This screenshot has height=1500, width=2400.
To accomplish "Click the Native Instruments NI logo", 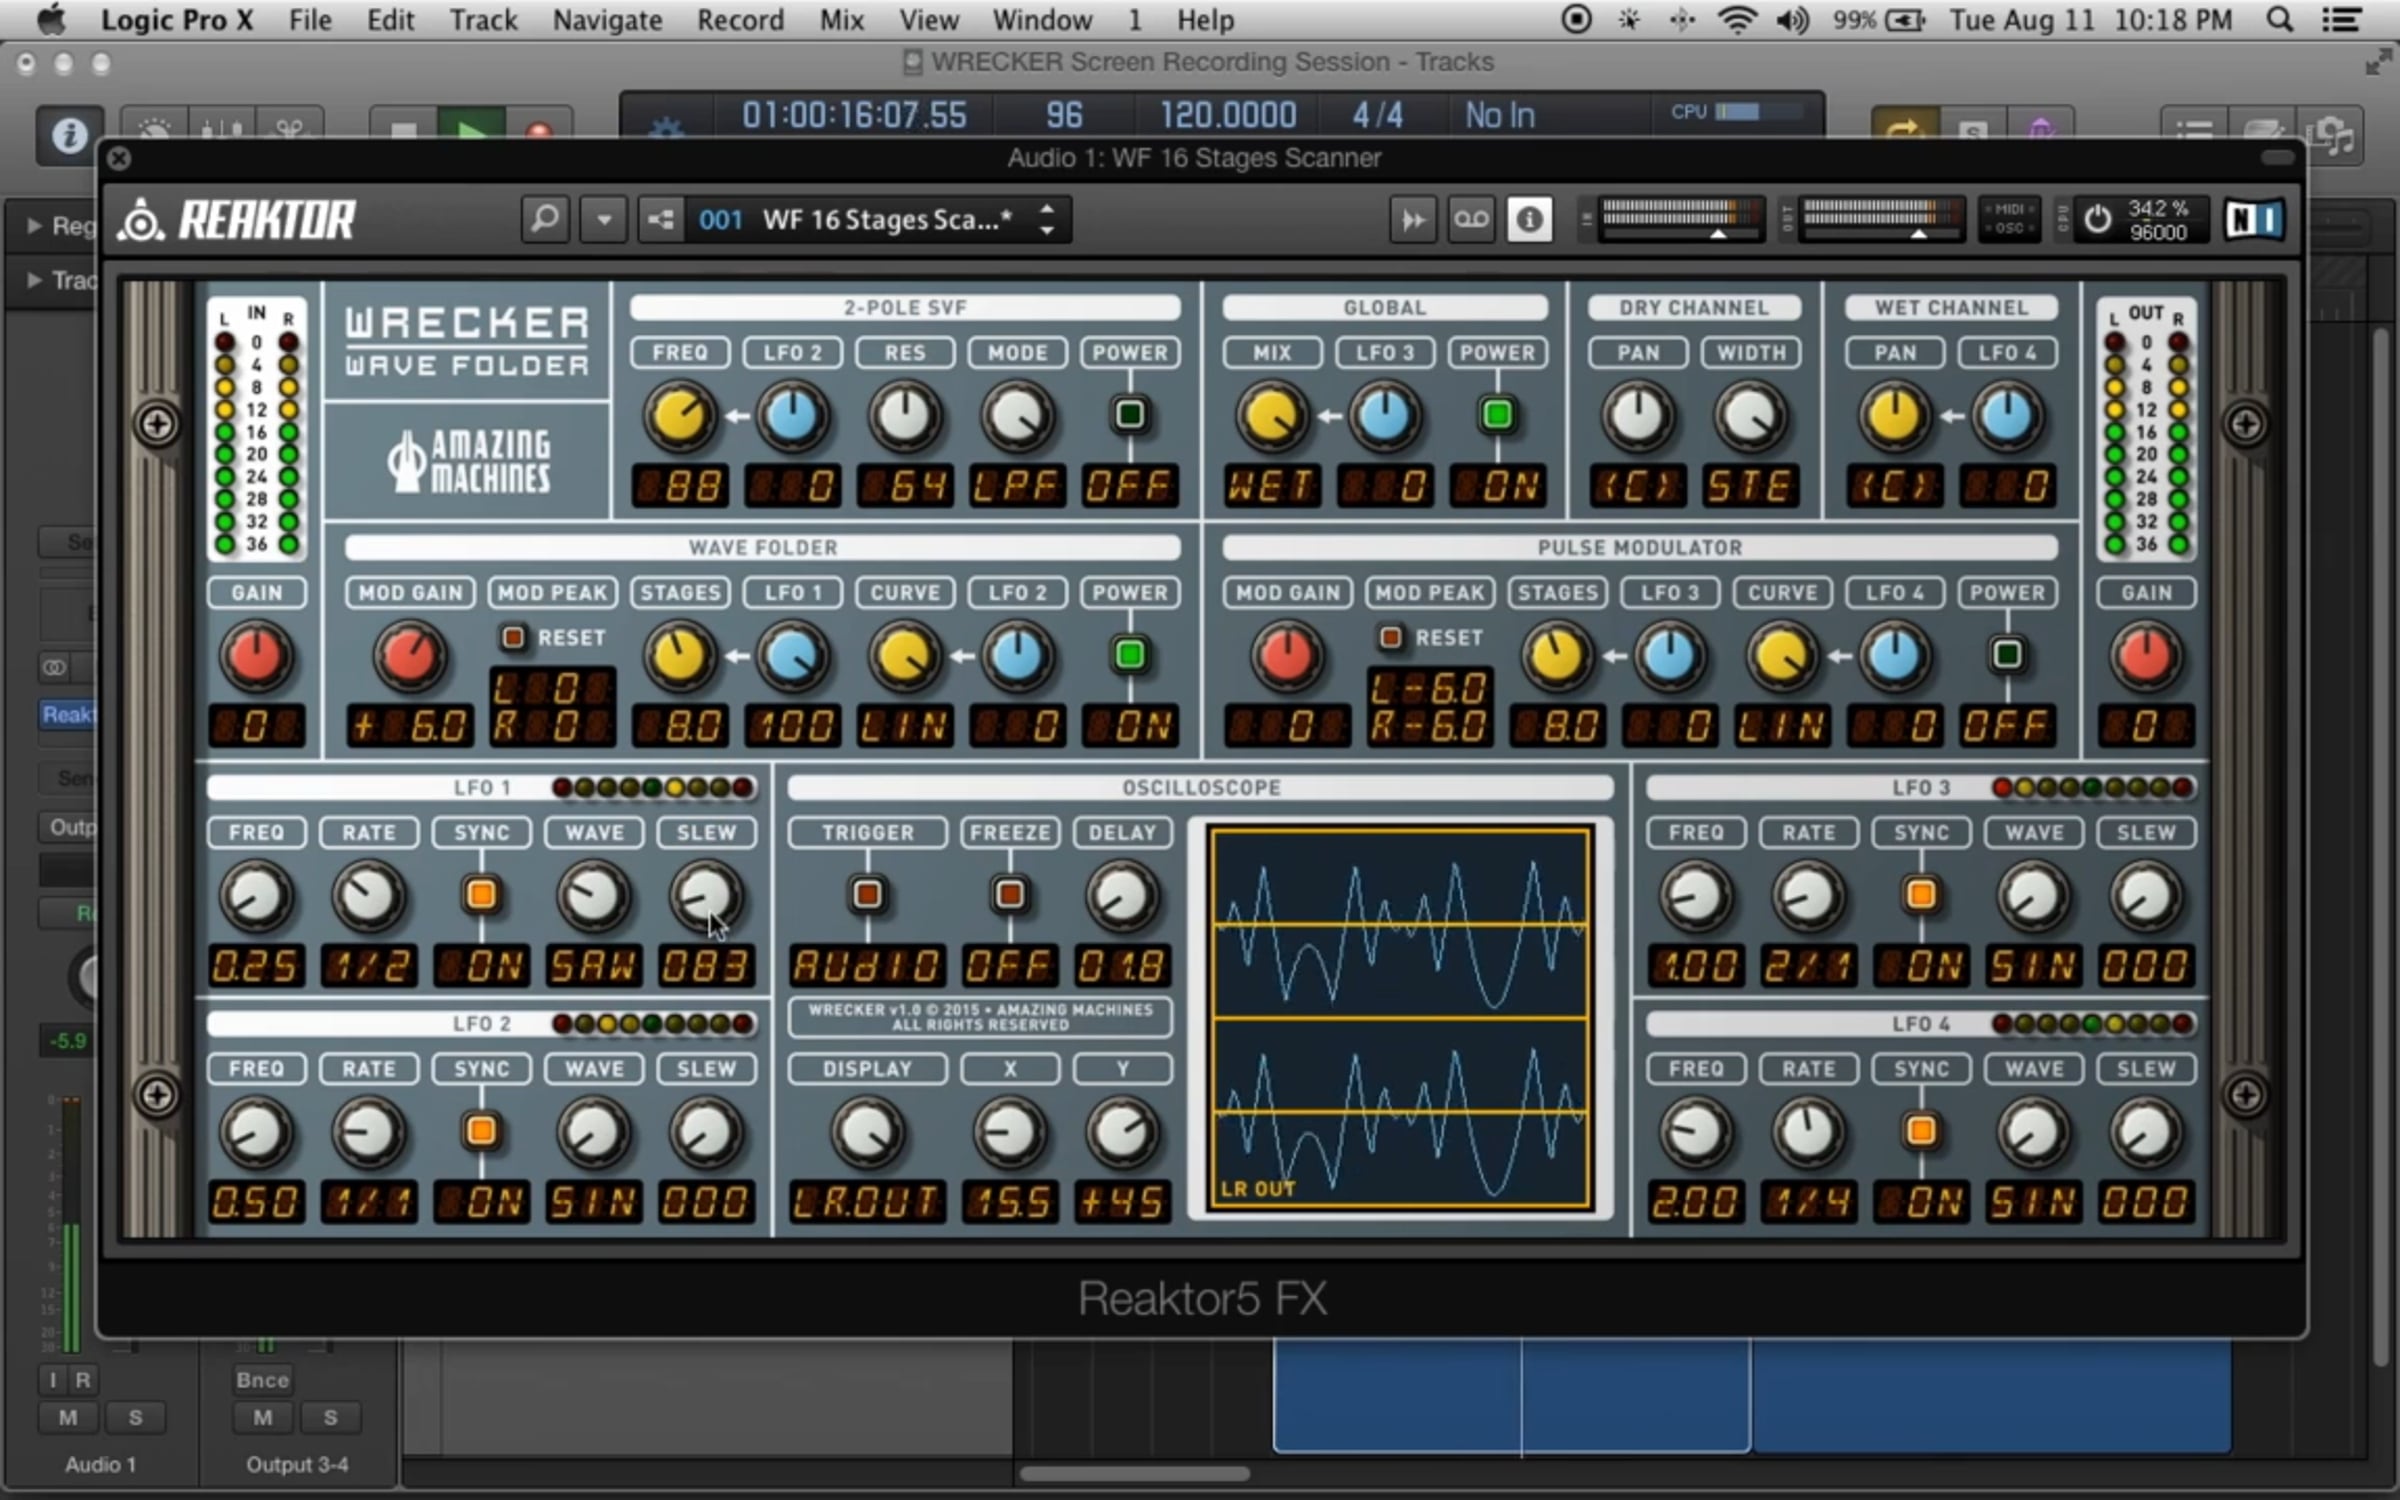I will pos(2253,219).
